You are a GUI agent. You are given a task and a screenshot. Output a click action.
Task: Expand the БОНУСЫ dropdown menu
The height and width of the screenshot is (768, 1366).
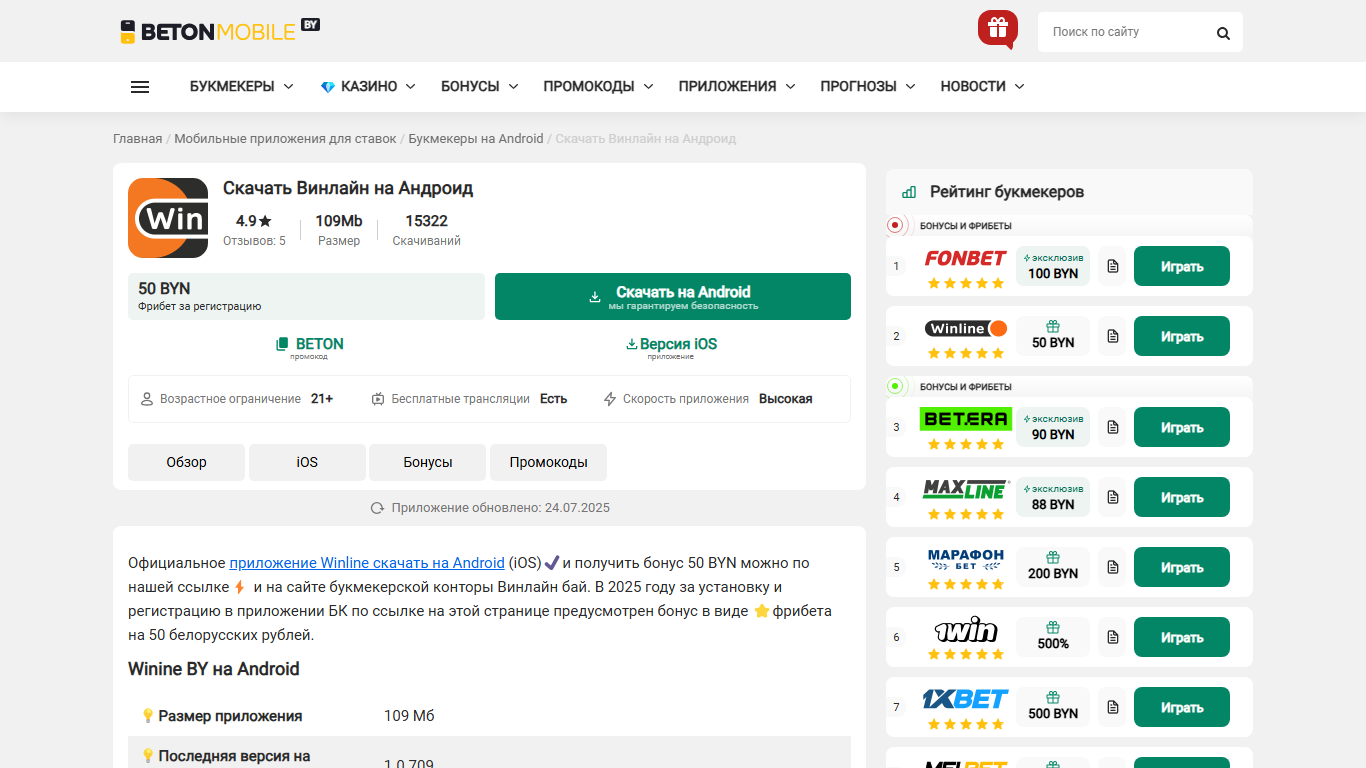480,87
